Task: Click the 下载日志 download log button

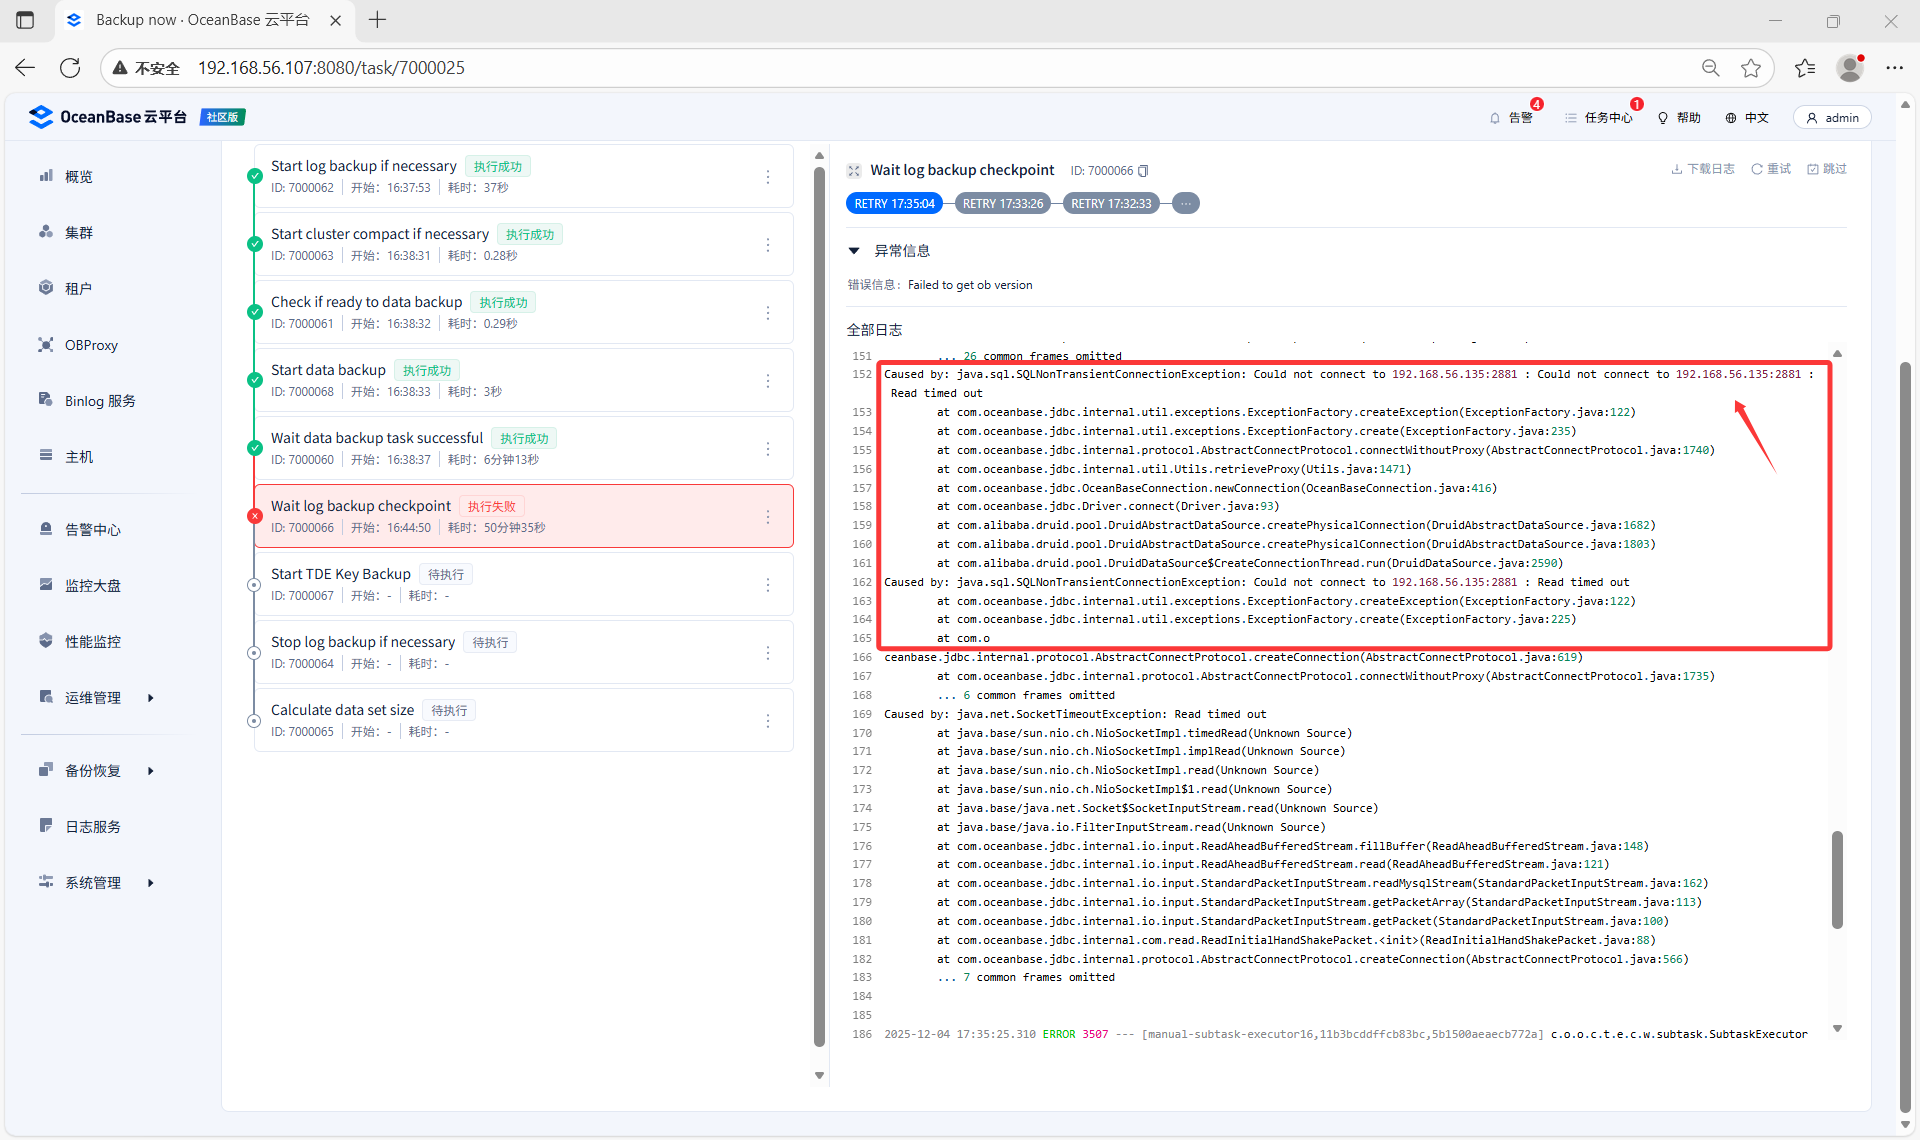Action: pos(1703,169)
